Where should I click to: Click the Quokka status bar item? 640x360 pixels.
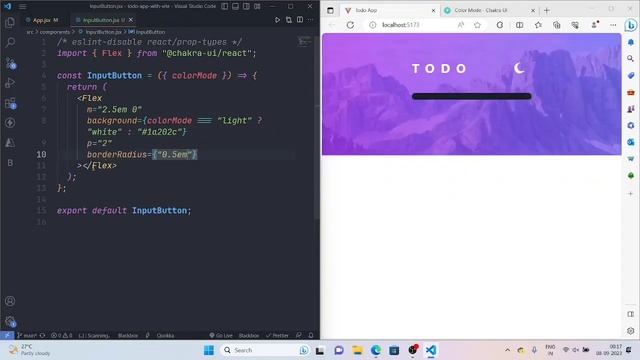pyautogui.click(x=165, y=336)
